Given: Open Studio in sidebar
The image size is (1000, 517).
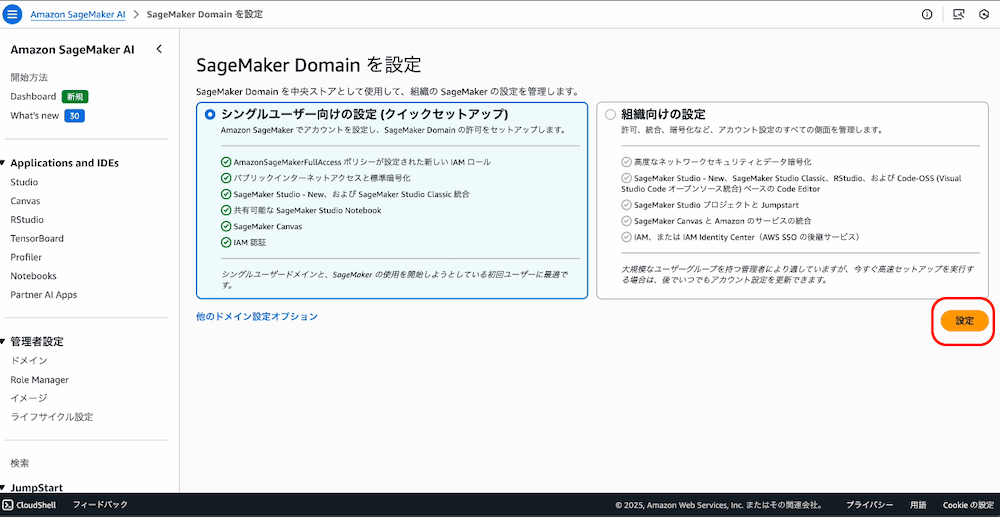Looking at the screenshot, I should pyautogui.click(x=24, y=182).
